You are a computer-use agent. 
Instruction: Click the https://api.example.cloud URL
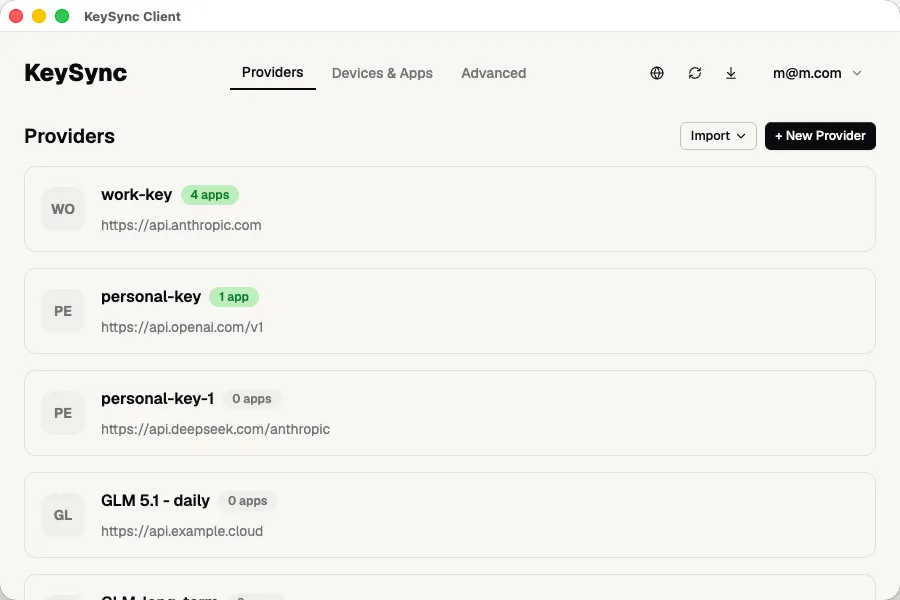(x=182, y=531)
